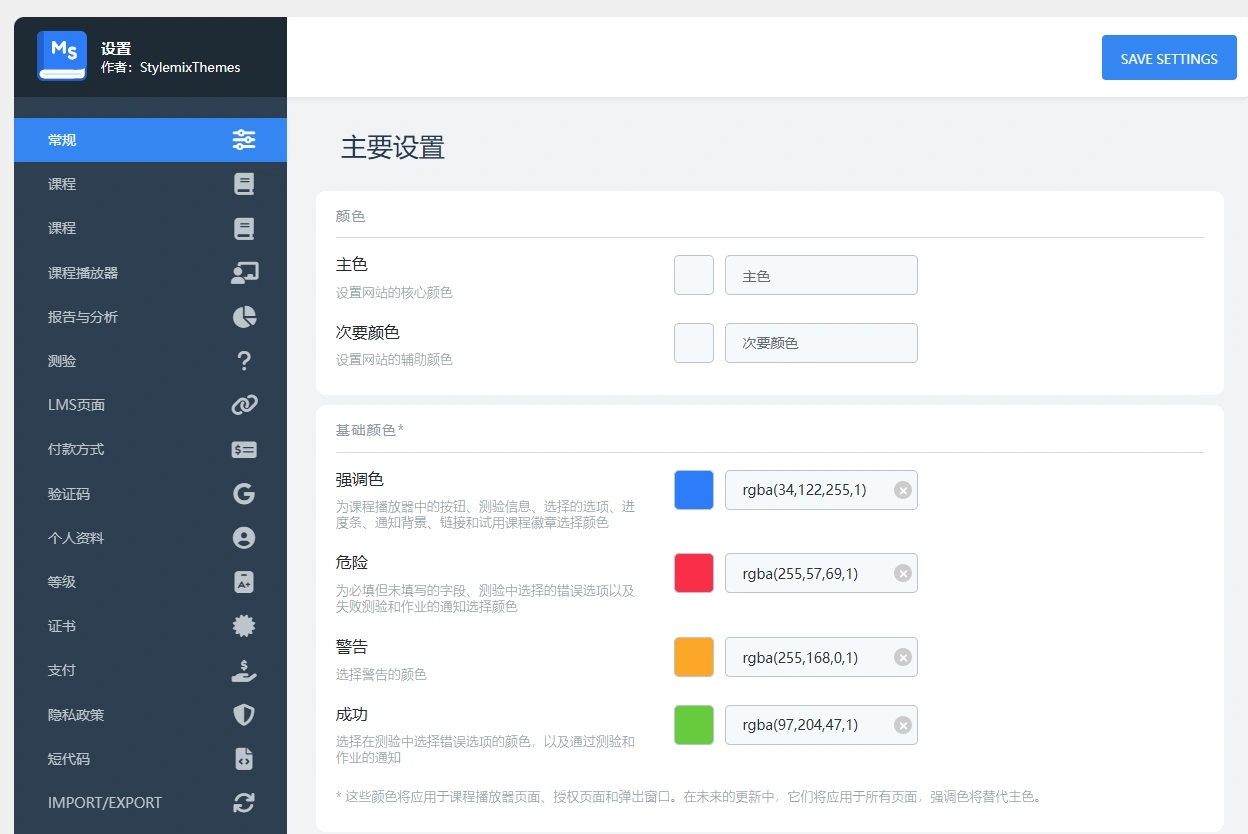
Task: Open the 强调色 blue color swatch
Action: pyautogui.click(x=693, y=489)
